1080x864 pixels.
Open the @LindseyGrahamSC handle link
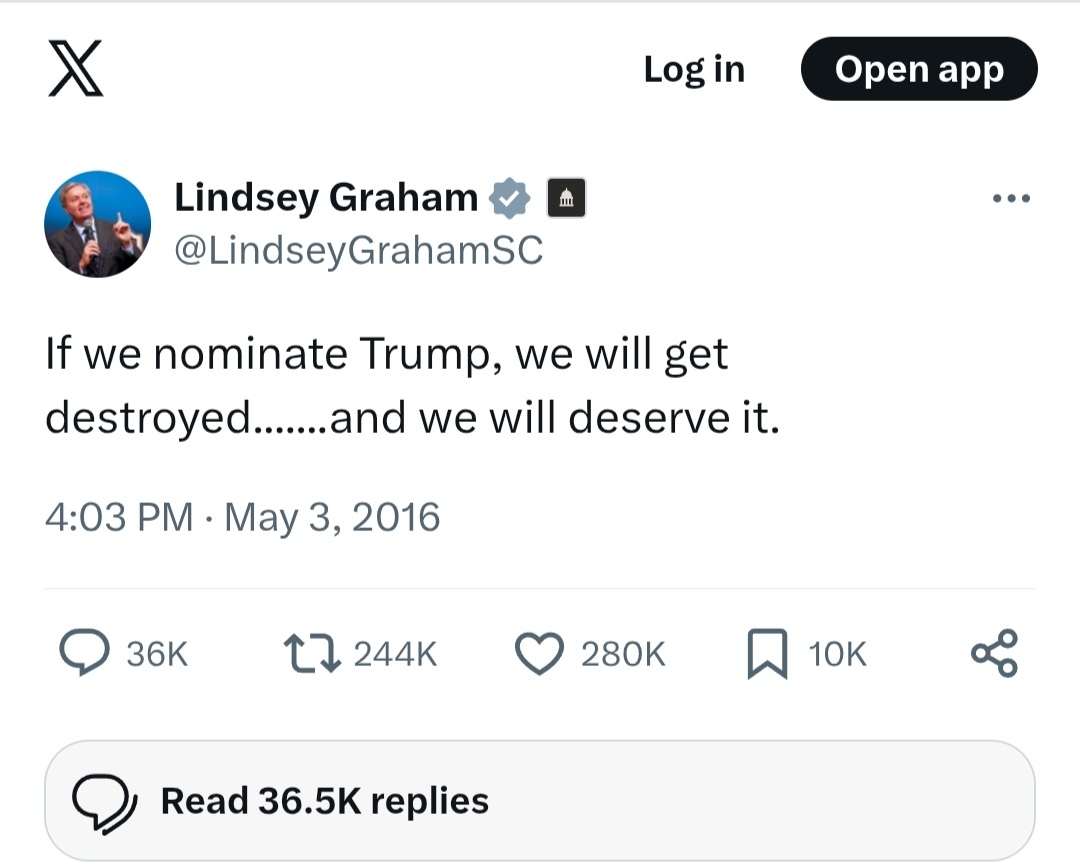[359, 250]
